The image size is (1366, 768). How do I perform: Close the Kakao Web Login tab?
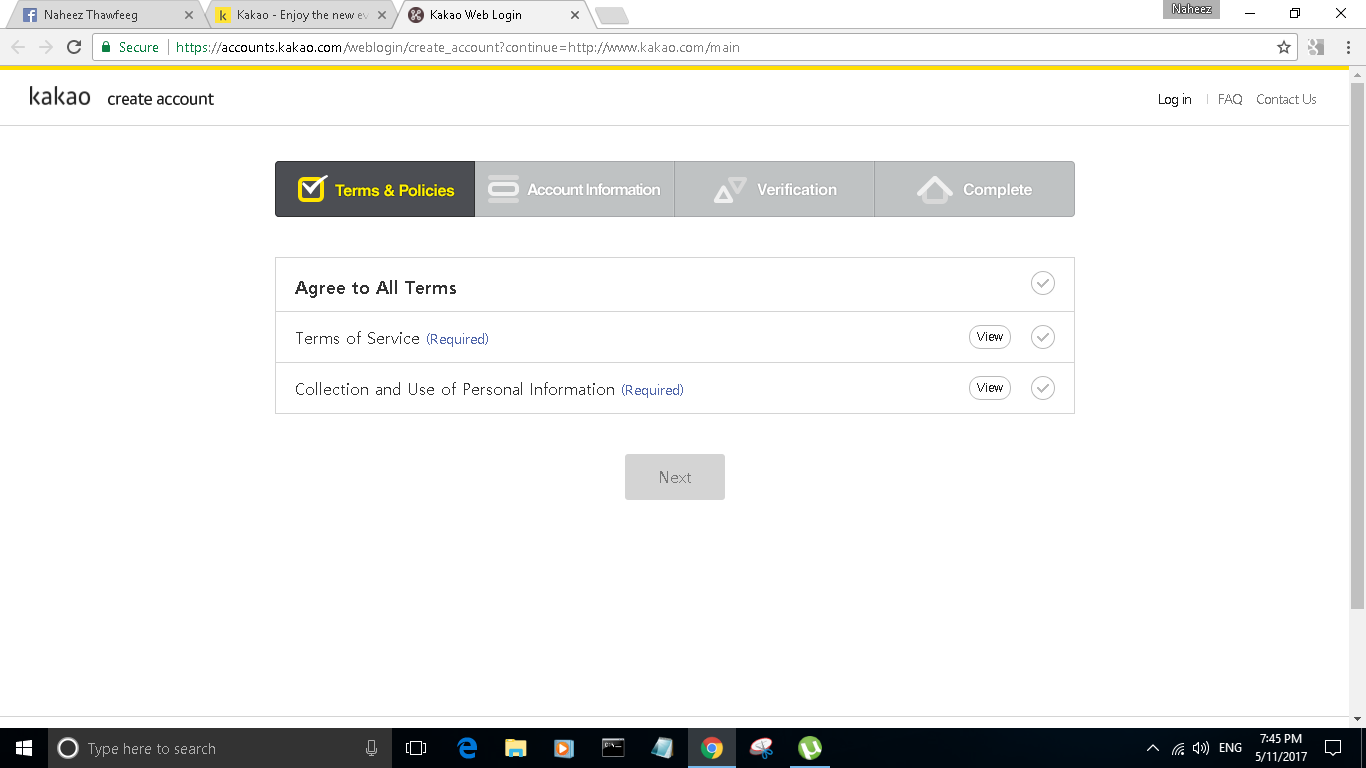click(x=574, y=15)
